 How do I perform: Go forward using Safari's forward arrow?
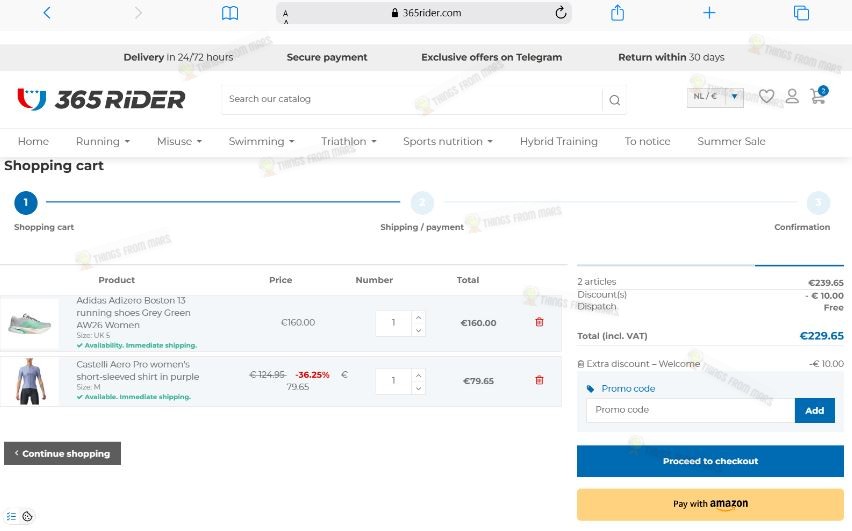click(138, 13)
